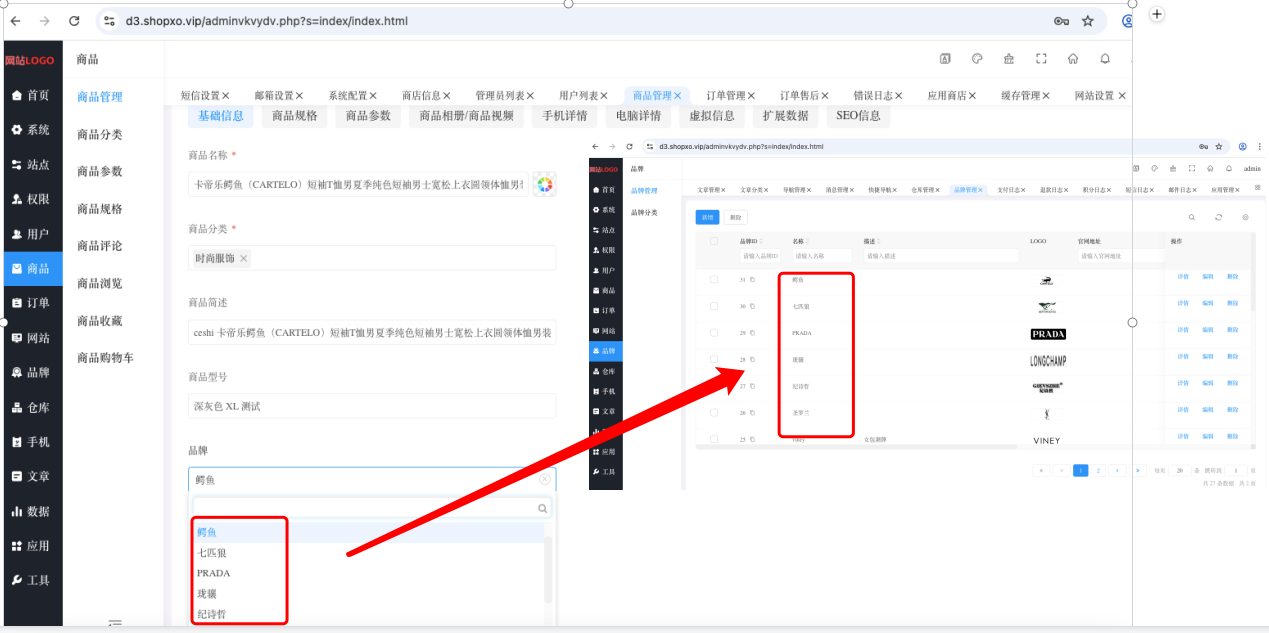1269x633 pixels.
Task: Go to page 2 in inset brand pagination
Action: pyautogui.click(x=1098, y=470)
